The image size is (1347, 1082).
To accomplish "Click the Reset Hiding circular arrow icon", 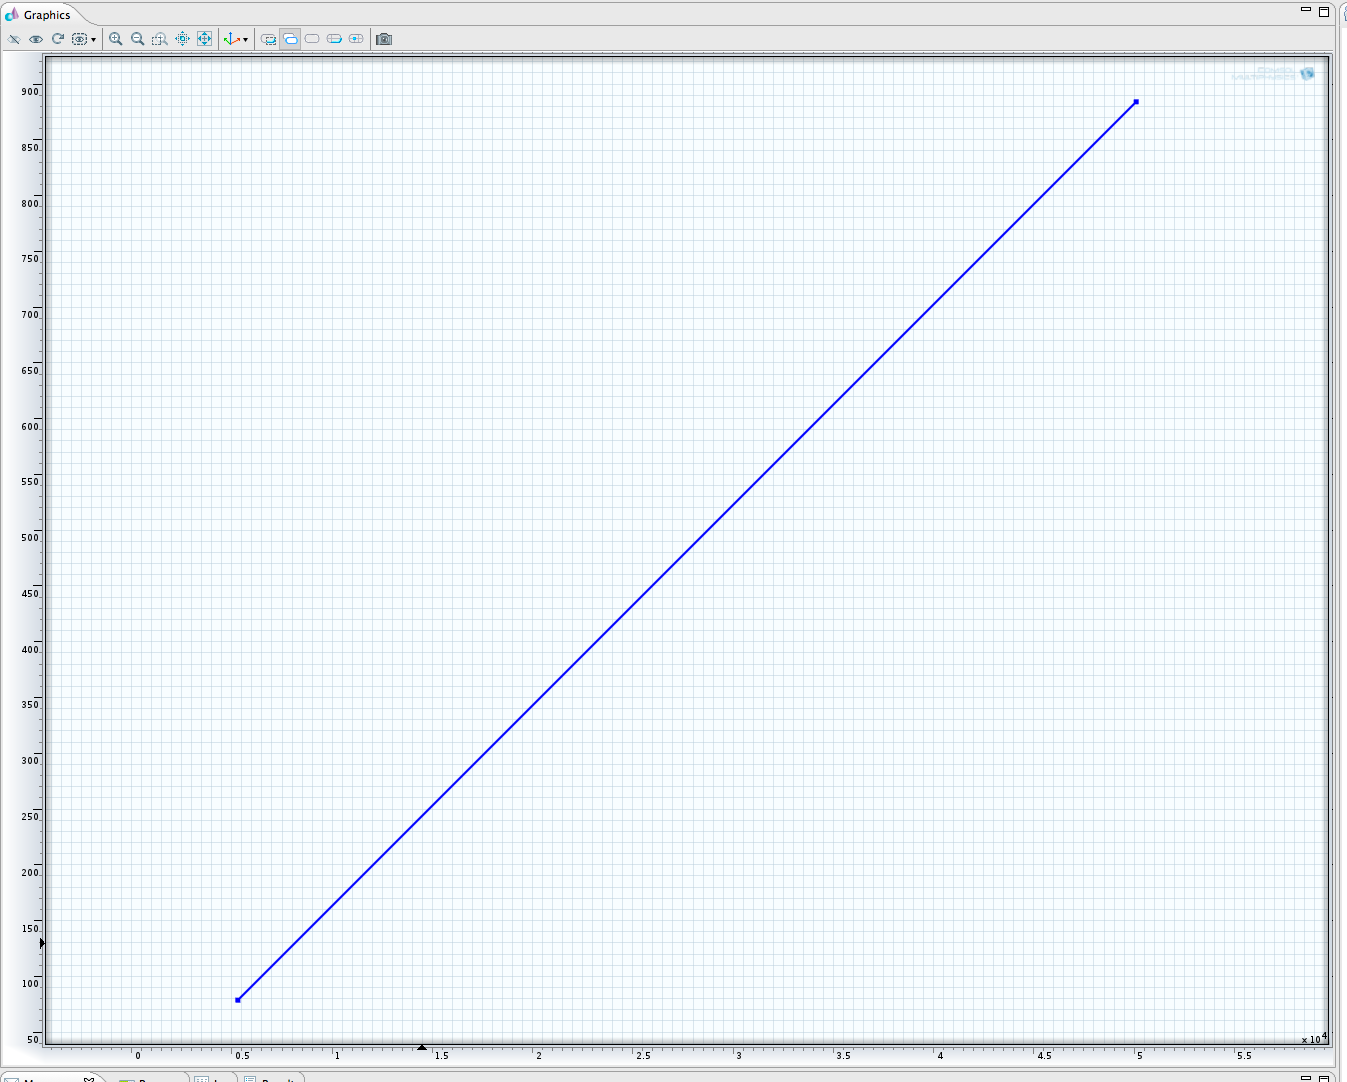I will (x=58, y=39).
